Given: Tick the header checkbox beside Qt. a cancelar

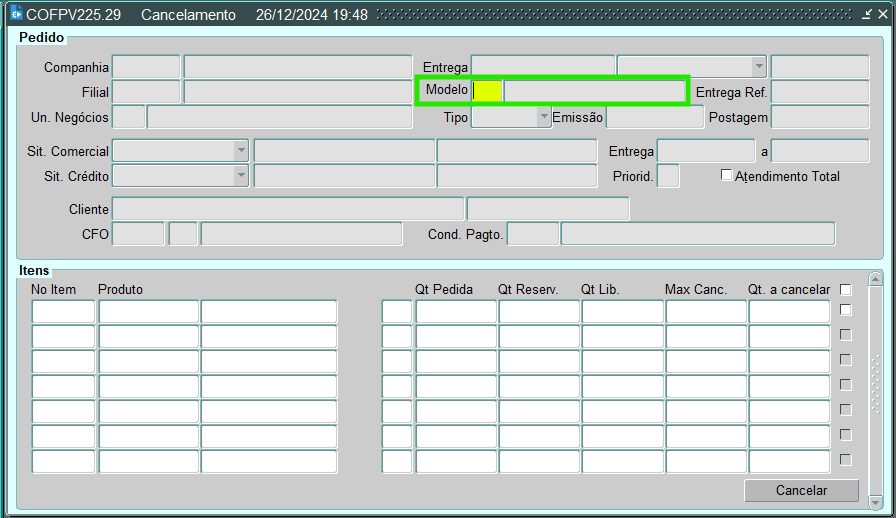Looking at the screenshot, I should pyautogui.click(x=846, y=289).
